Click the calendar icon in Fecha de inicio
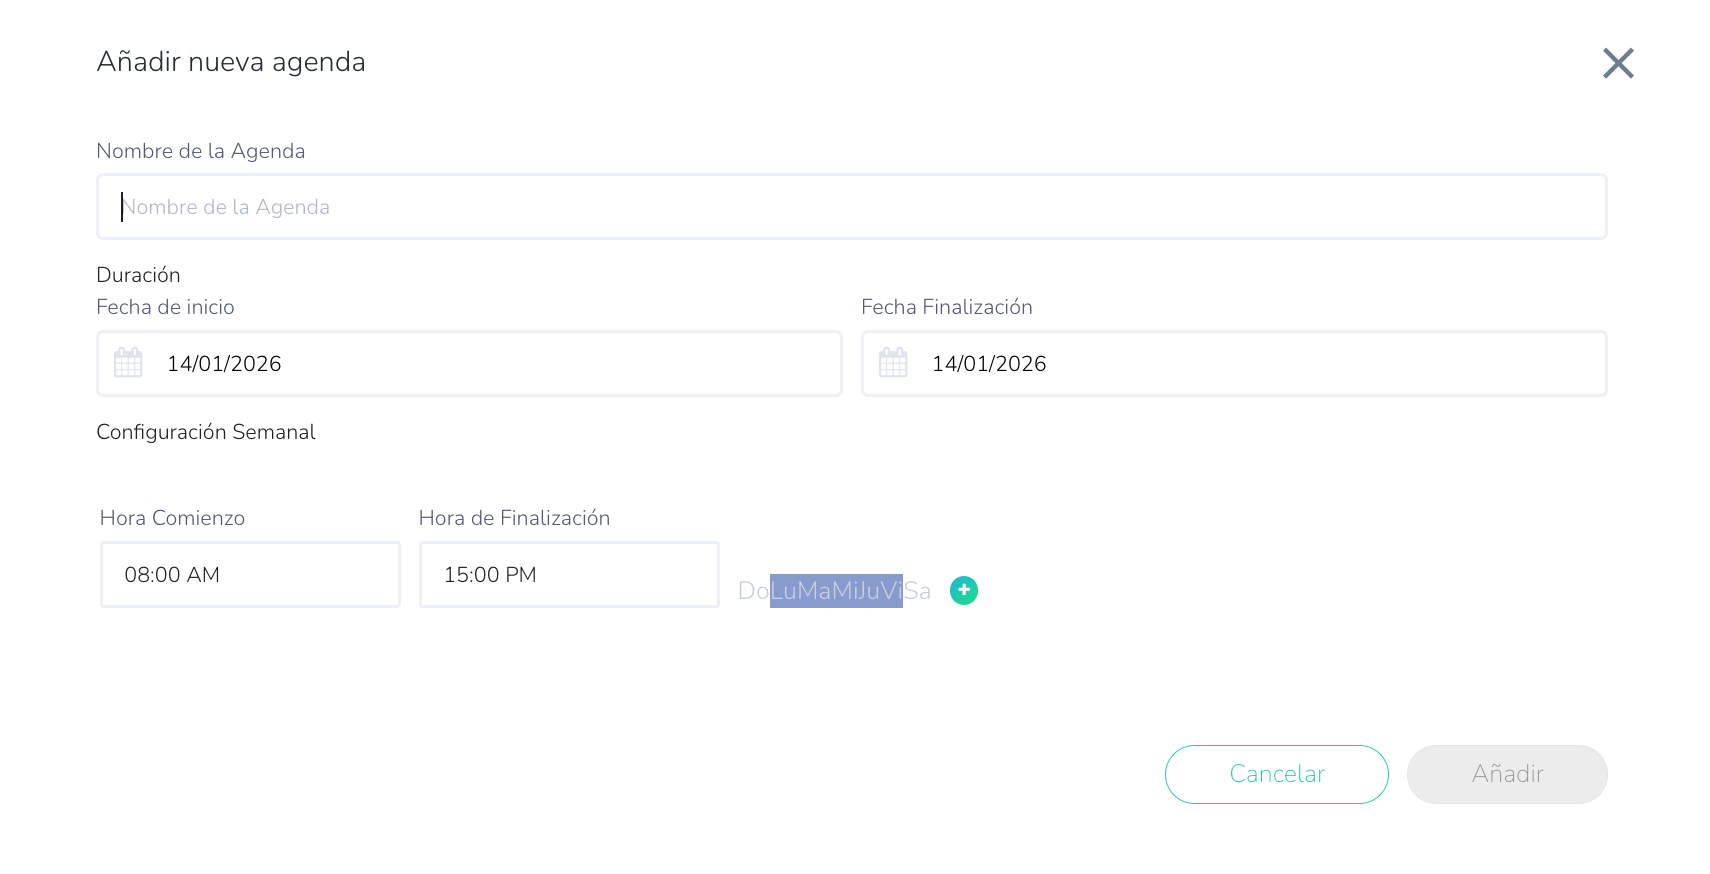 coord(128,363)
